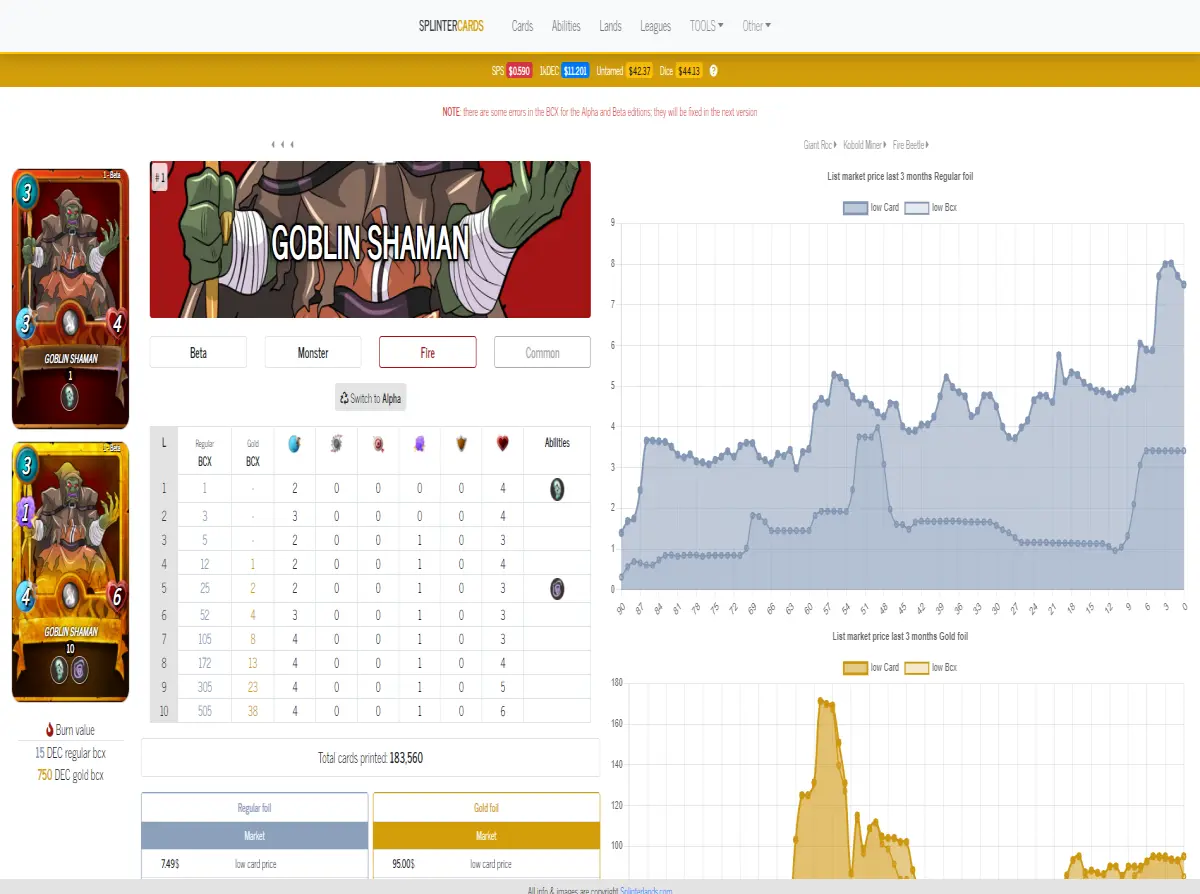Screen dimensions: 1200x894
Task: Jump to Kobold Miner card
Action: (x=865, y=145)
